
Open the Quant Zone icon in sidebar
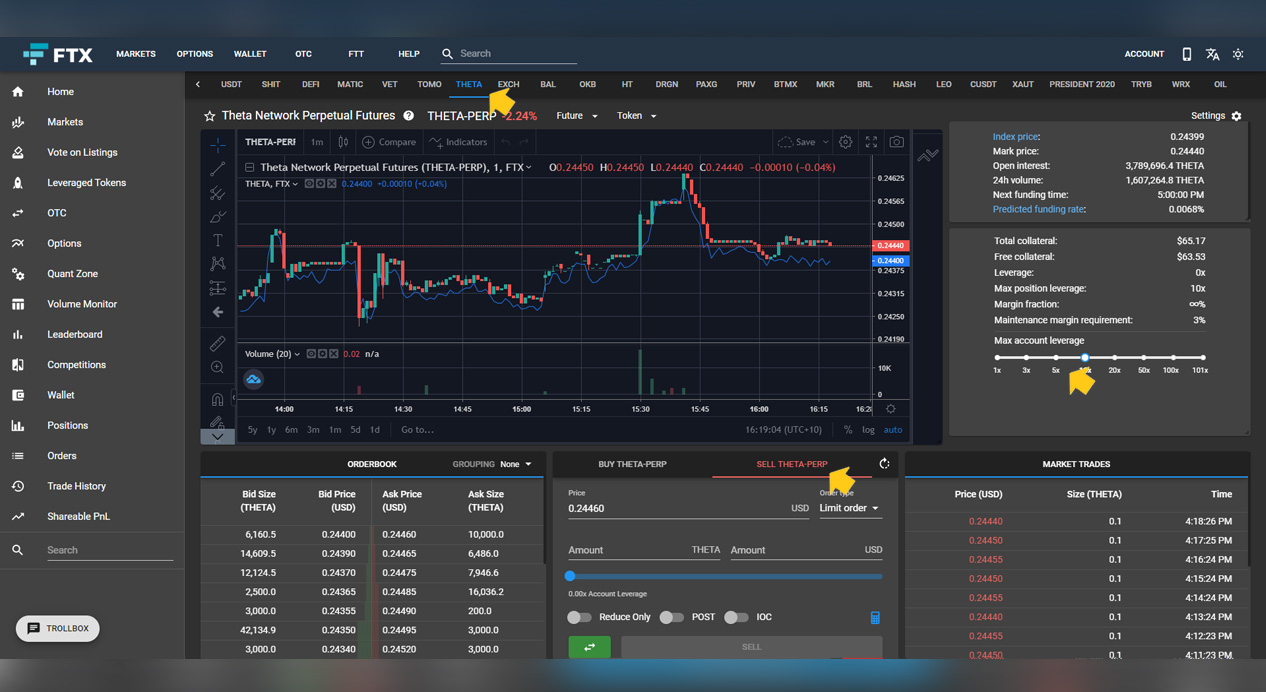[18, 274]
